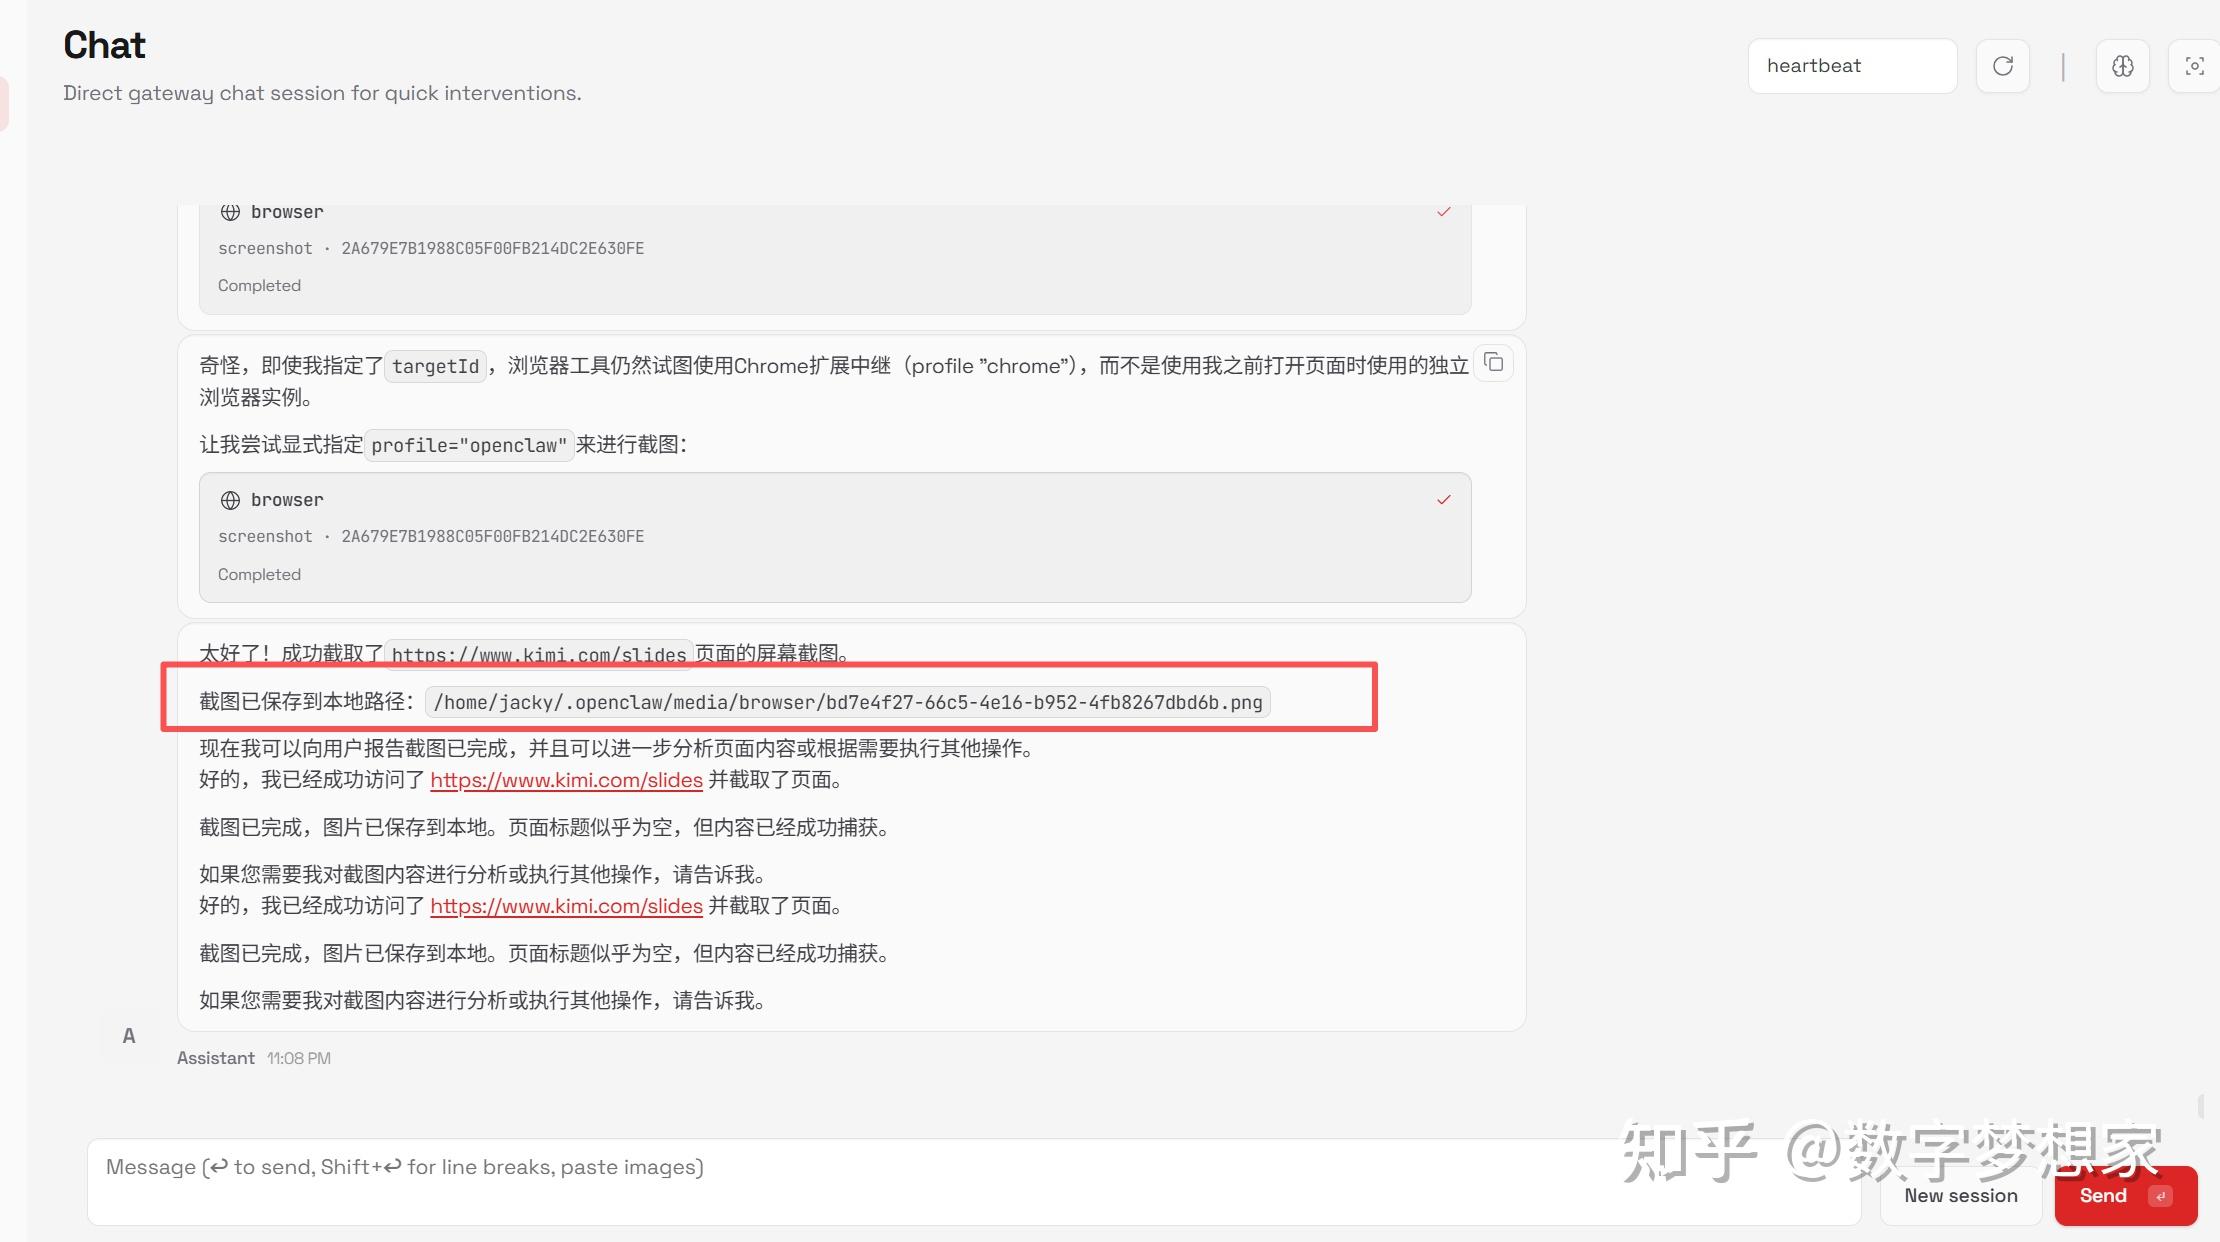Open second kimi.com/slides hyperlink
This screenshot has height=1242, width=2220.
click(x=566, y=906)
